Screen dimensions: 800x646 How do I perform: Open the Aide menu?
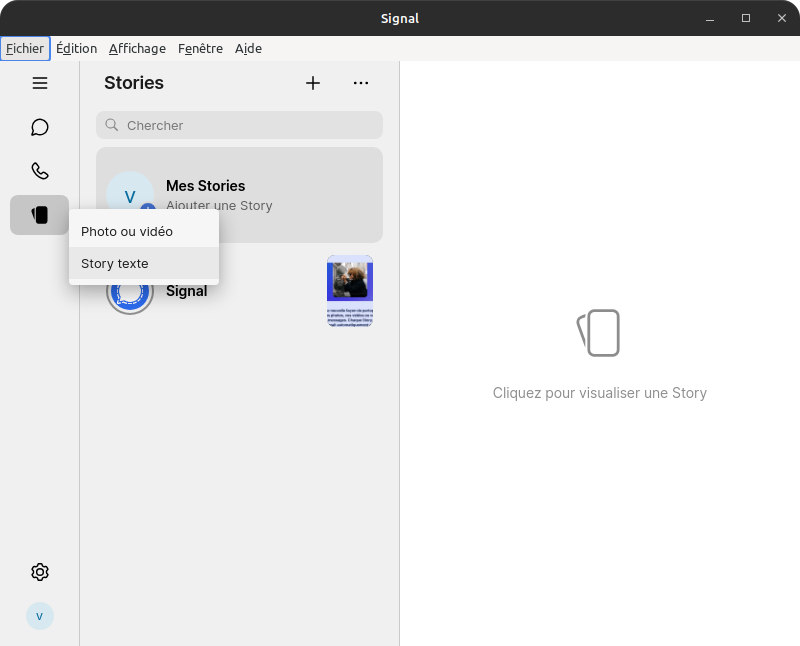[x=248, y=48]
